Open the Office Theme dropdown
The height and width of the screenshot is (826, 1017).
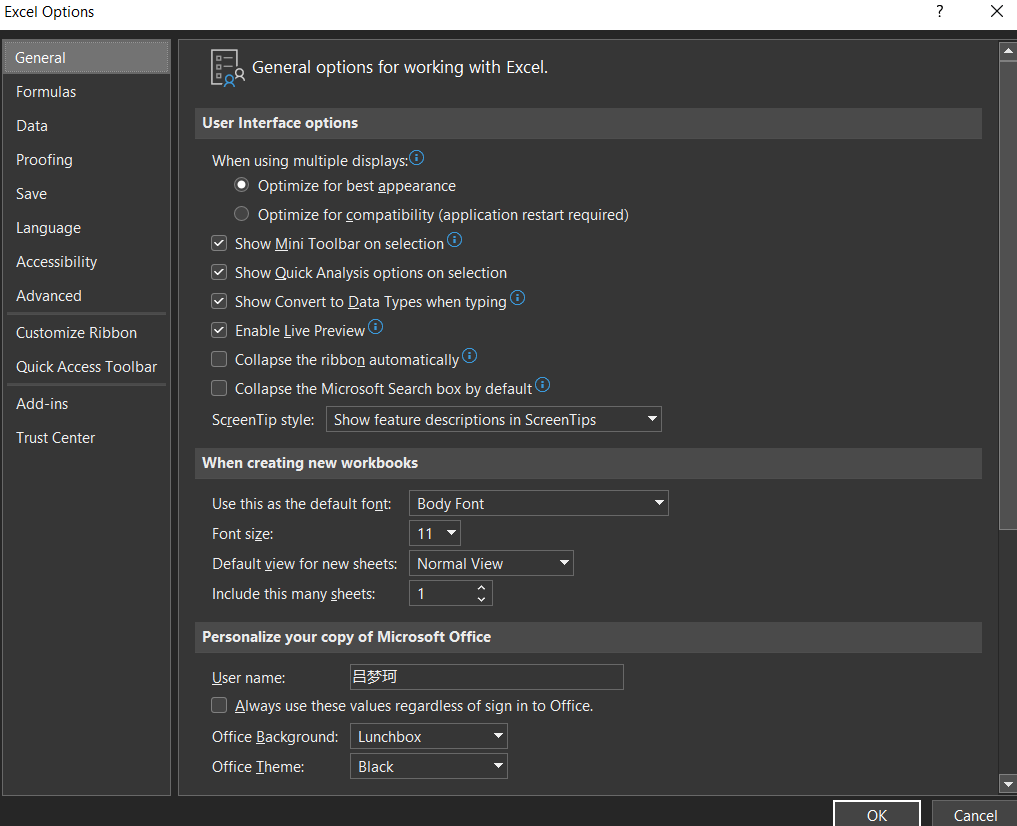tap(428, 766)
